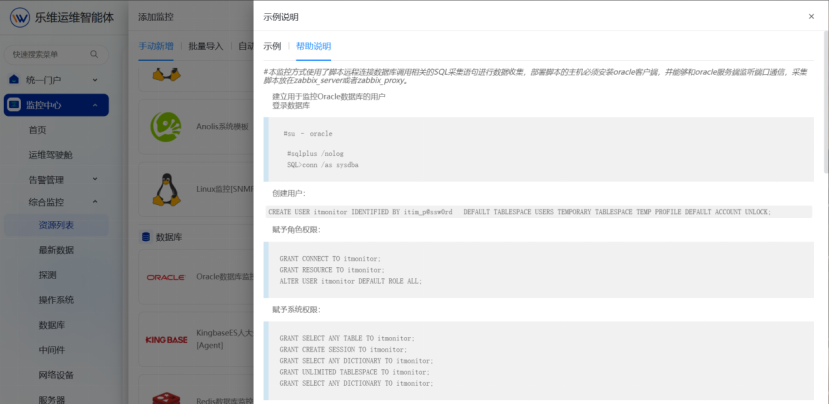Open 最新数据 menu item

point(56,250)
